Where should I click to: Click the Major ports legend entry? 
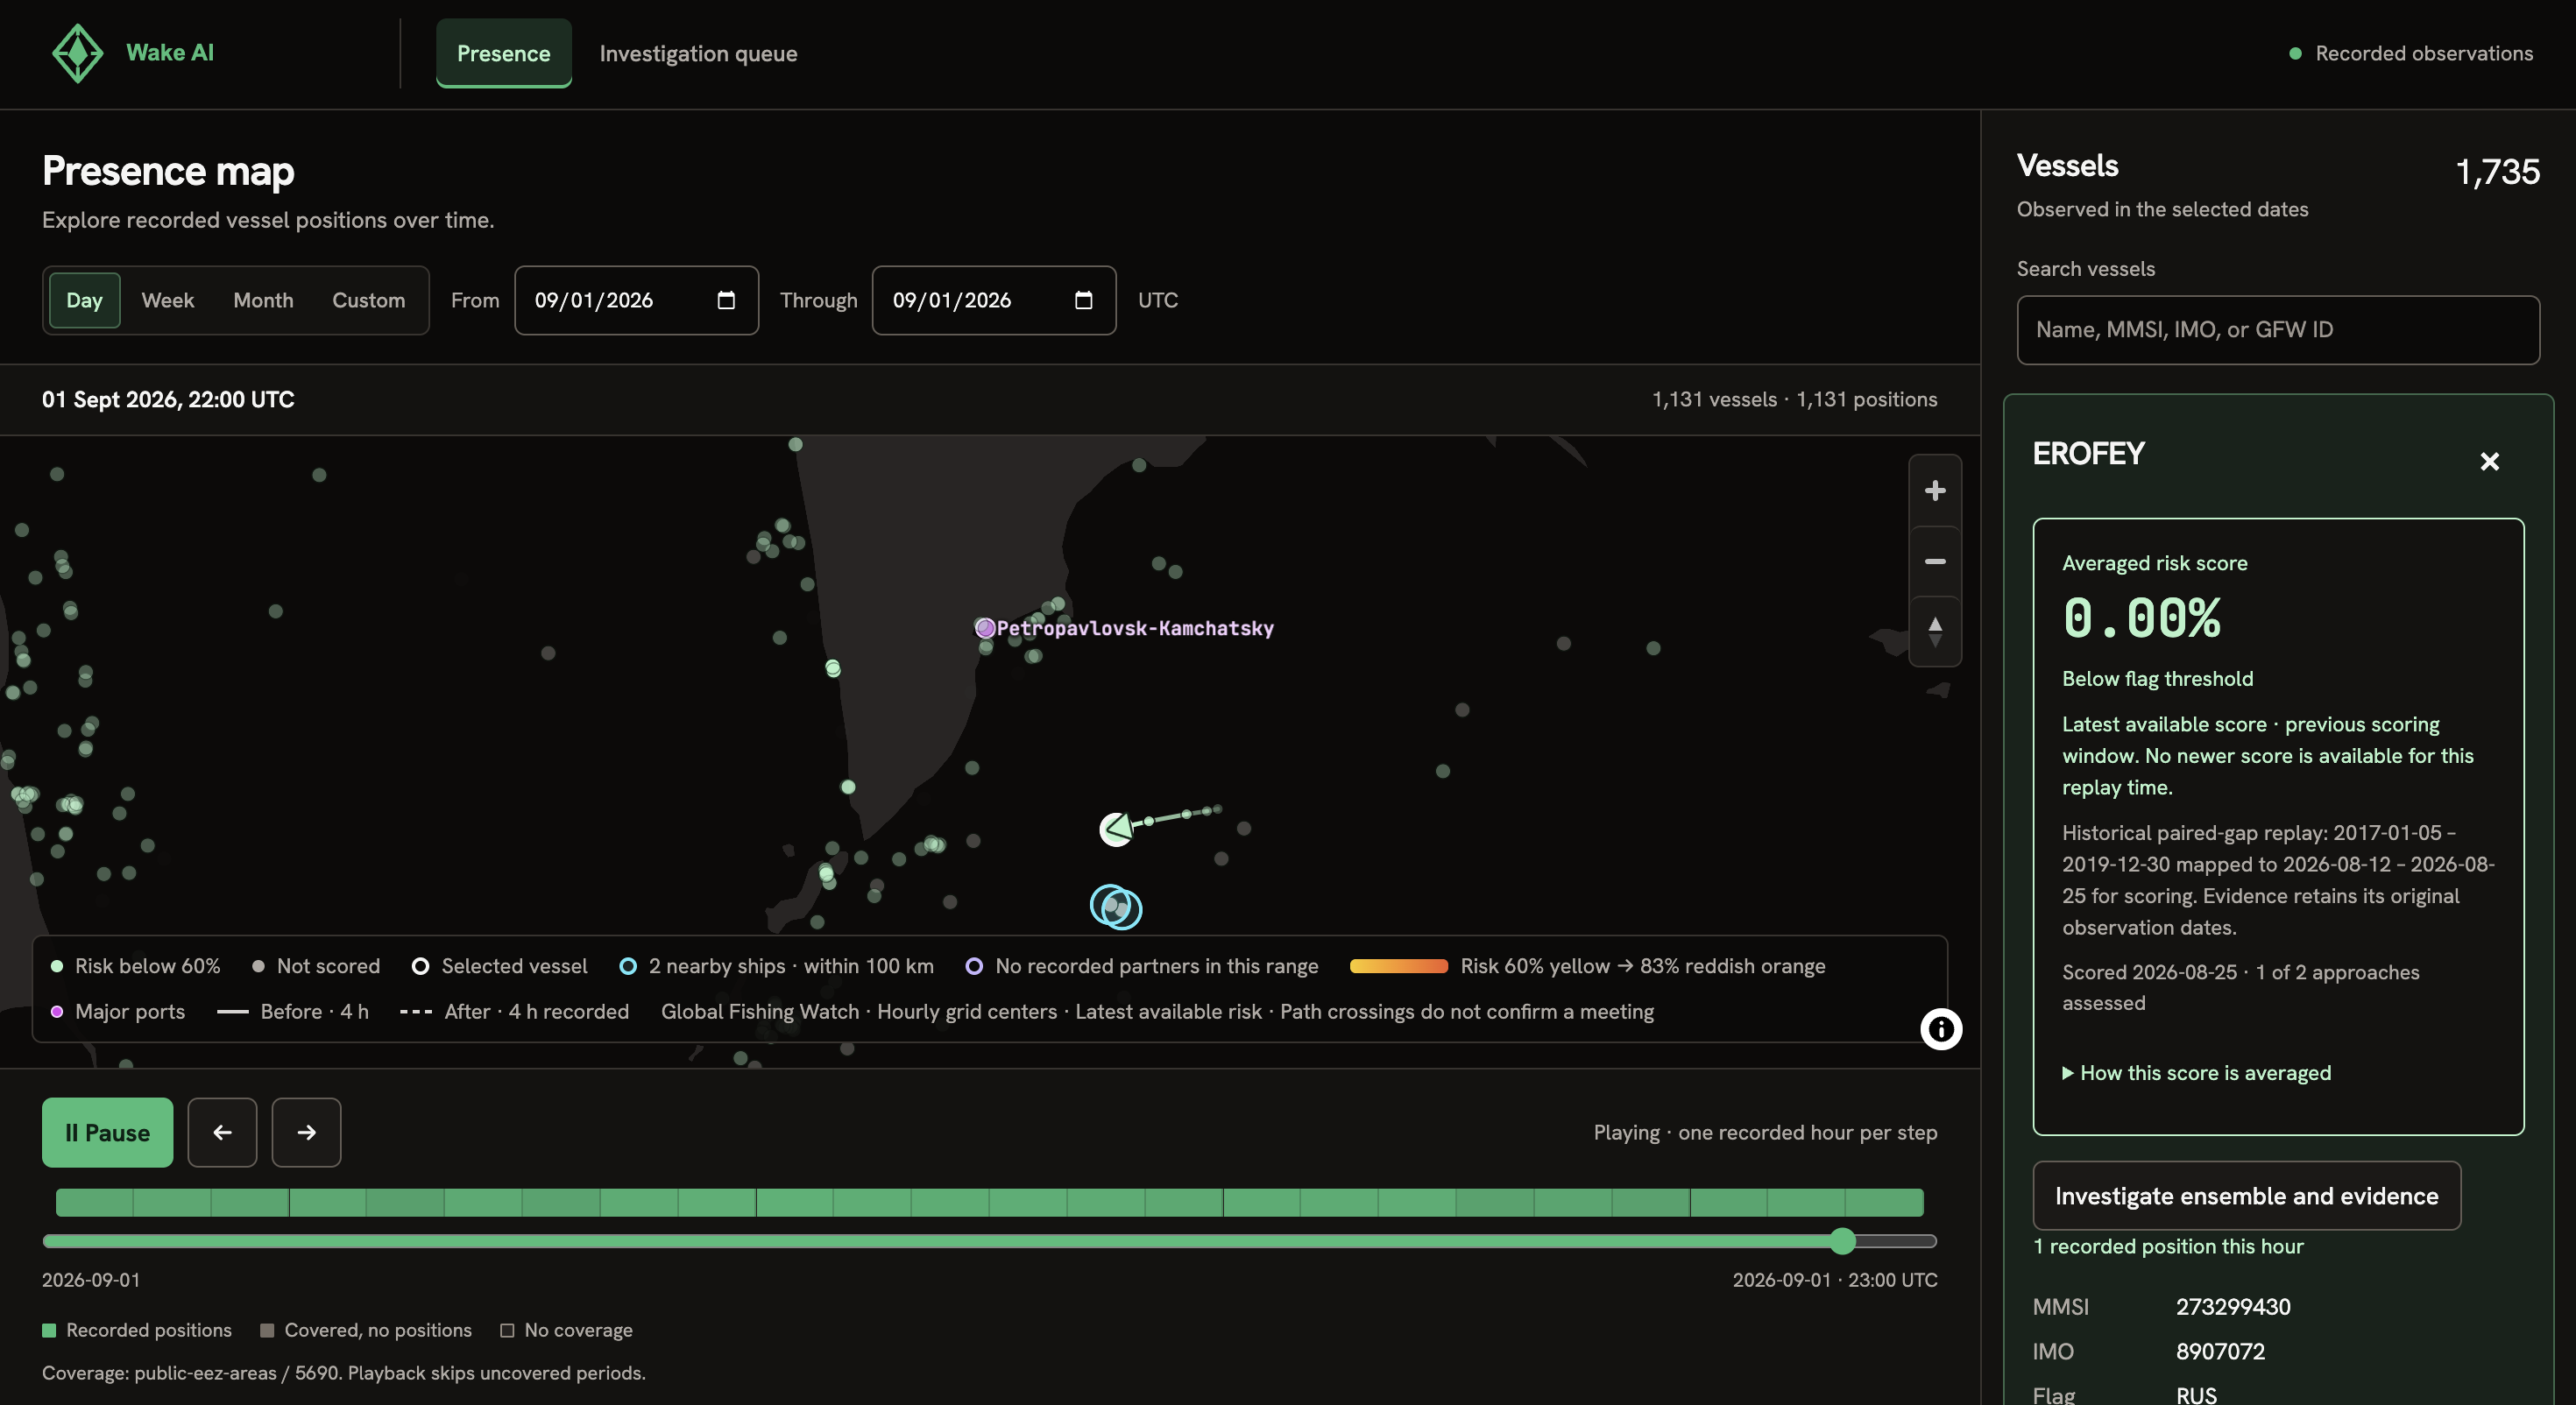pos(118,1012)
